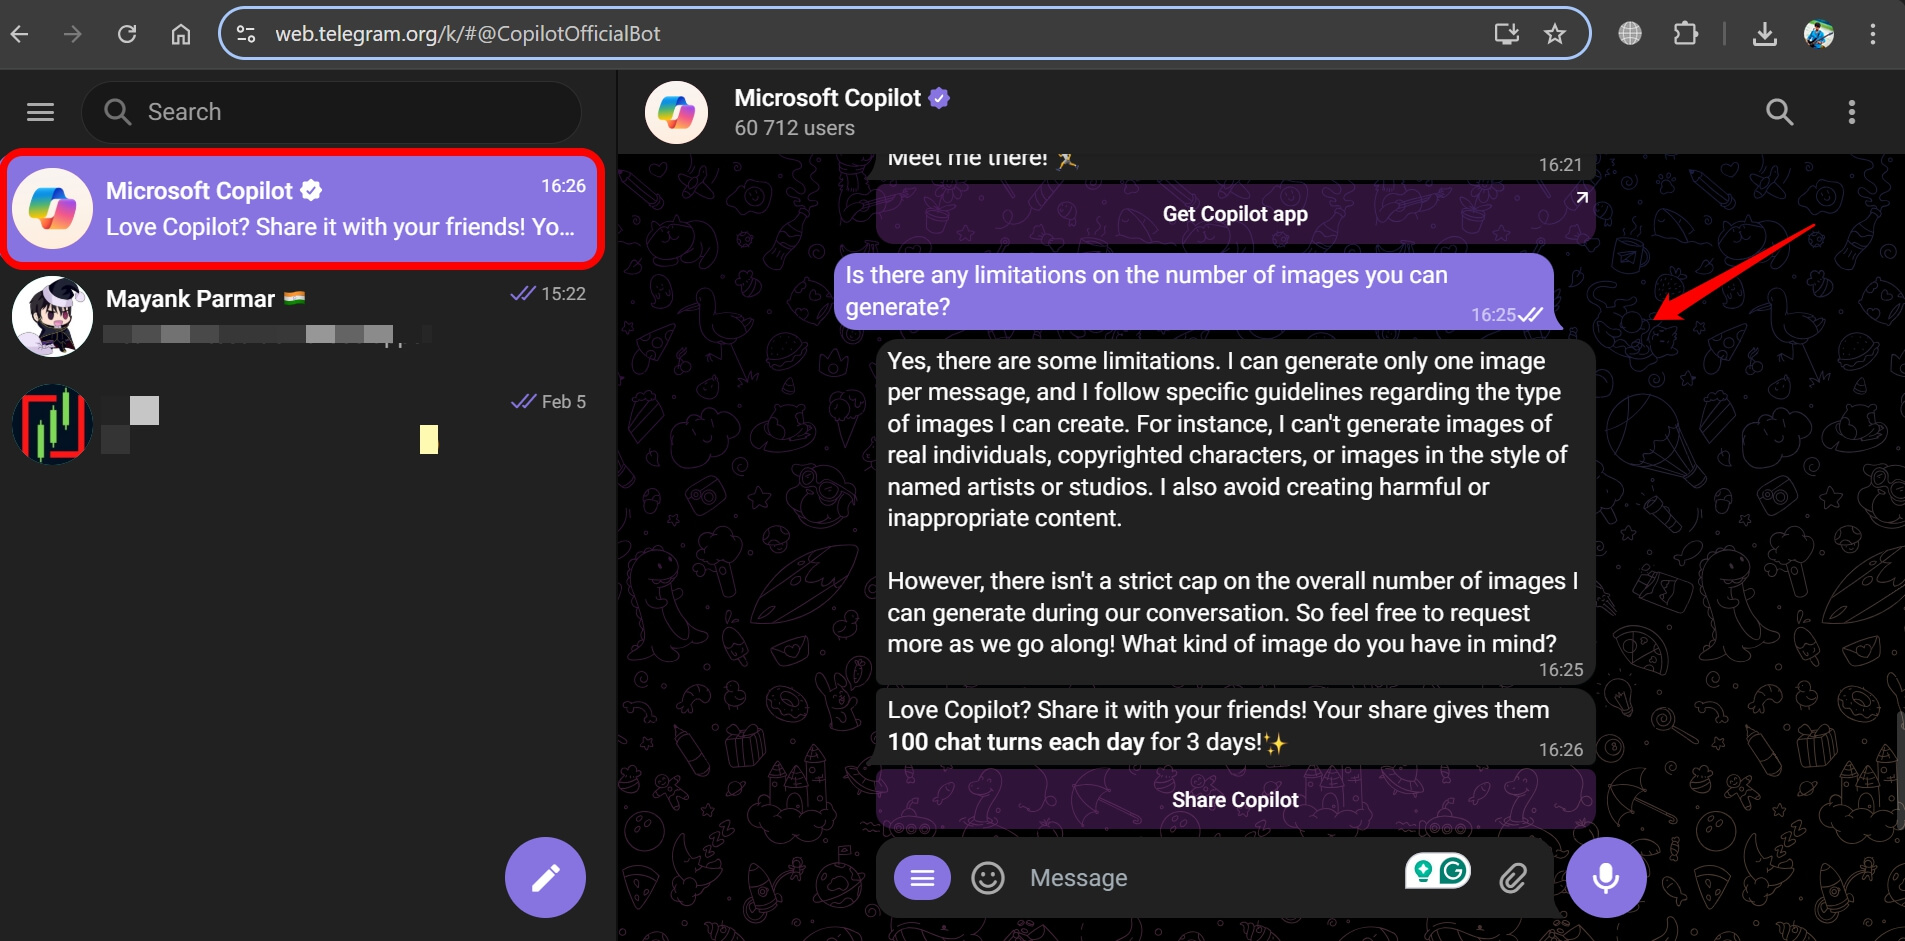The image size is (1905, 941).
Task: Click the Share Copilot button
Action: click(1234, 799)
